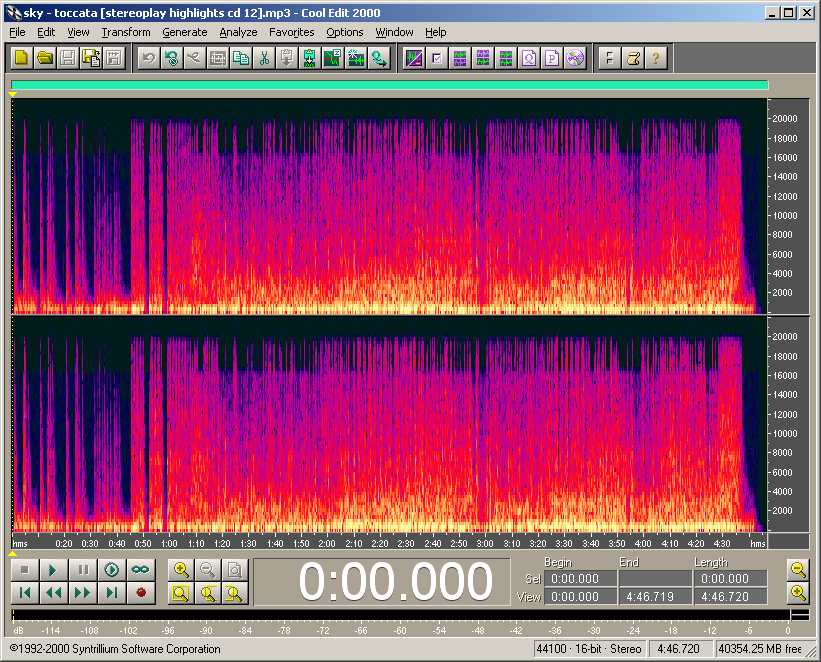Click the zoom to selection icon

point(181,593)
